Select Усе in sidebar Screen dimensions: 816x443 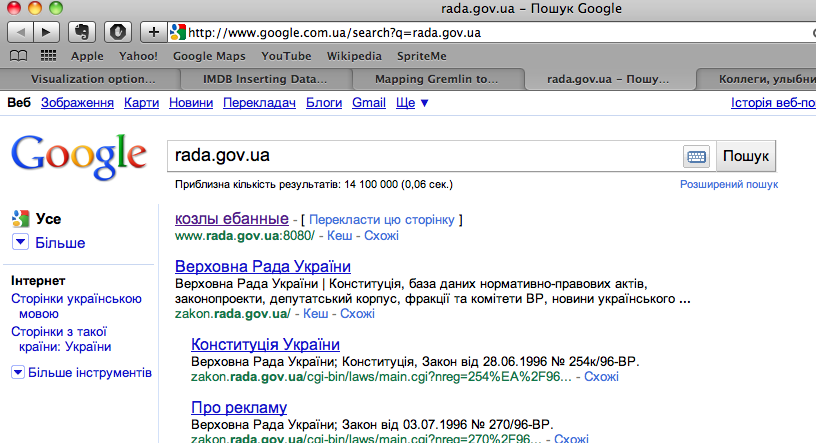[48, 219]
